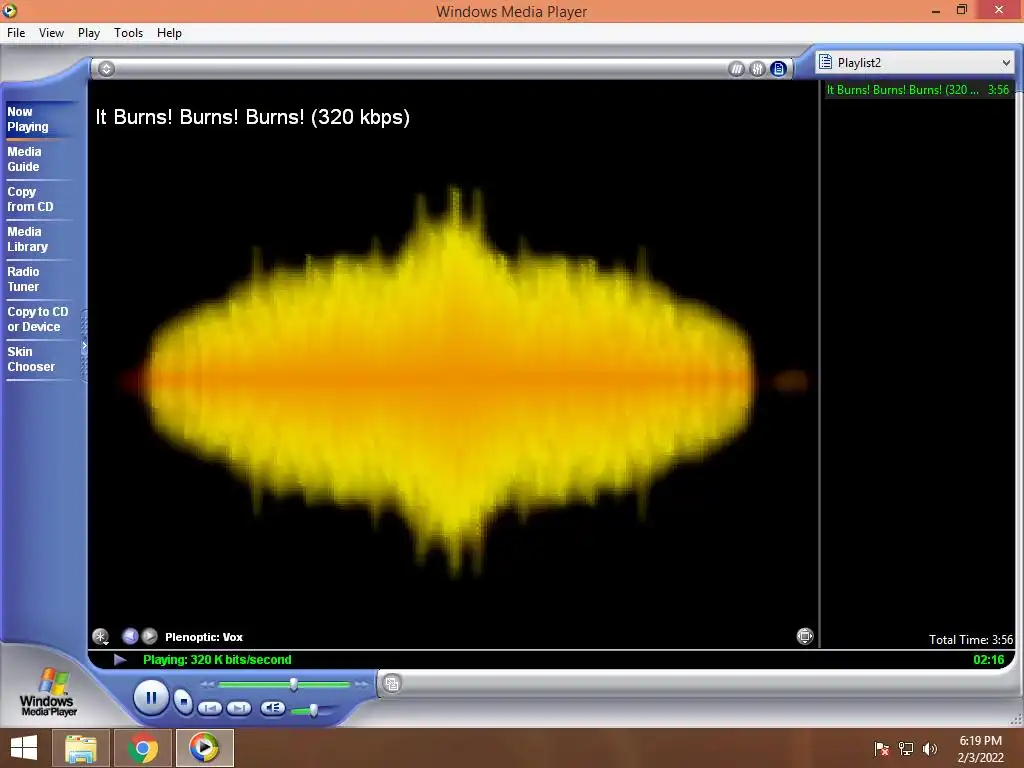Pause playback with the pause button

151,698
